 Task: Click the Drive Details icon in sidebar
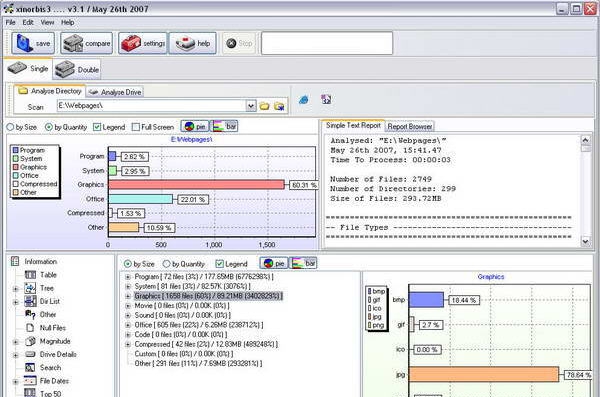pyautogui.click(x=30, y=354)
